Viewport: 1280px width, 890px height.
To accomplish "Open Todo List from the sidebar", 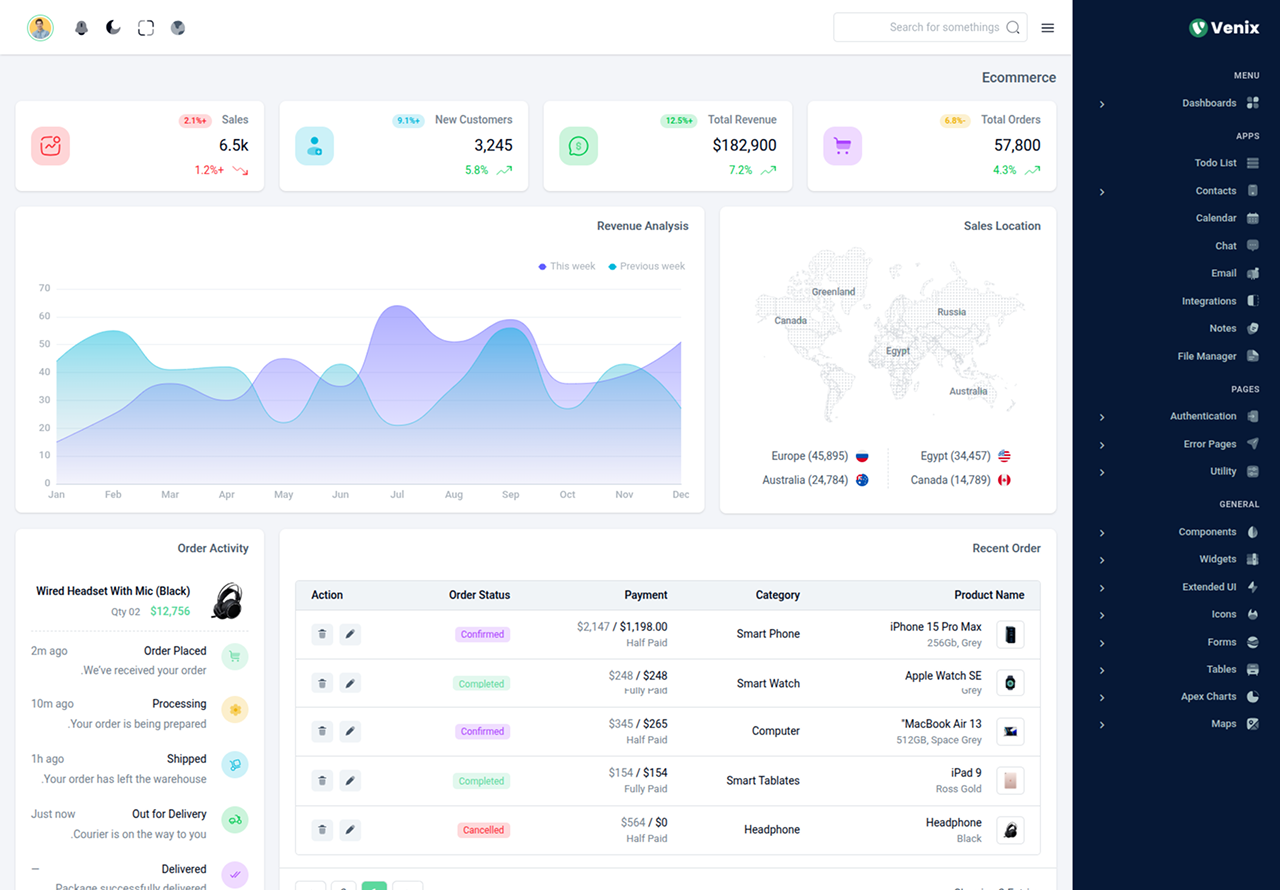I will click(x=1215, y=163).
